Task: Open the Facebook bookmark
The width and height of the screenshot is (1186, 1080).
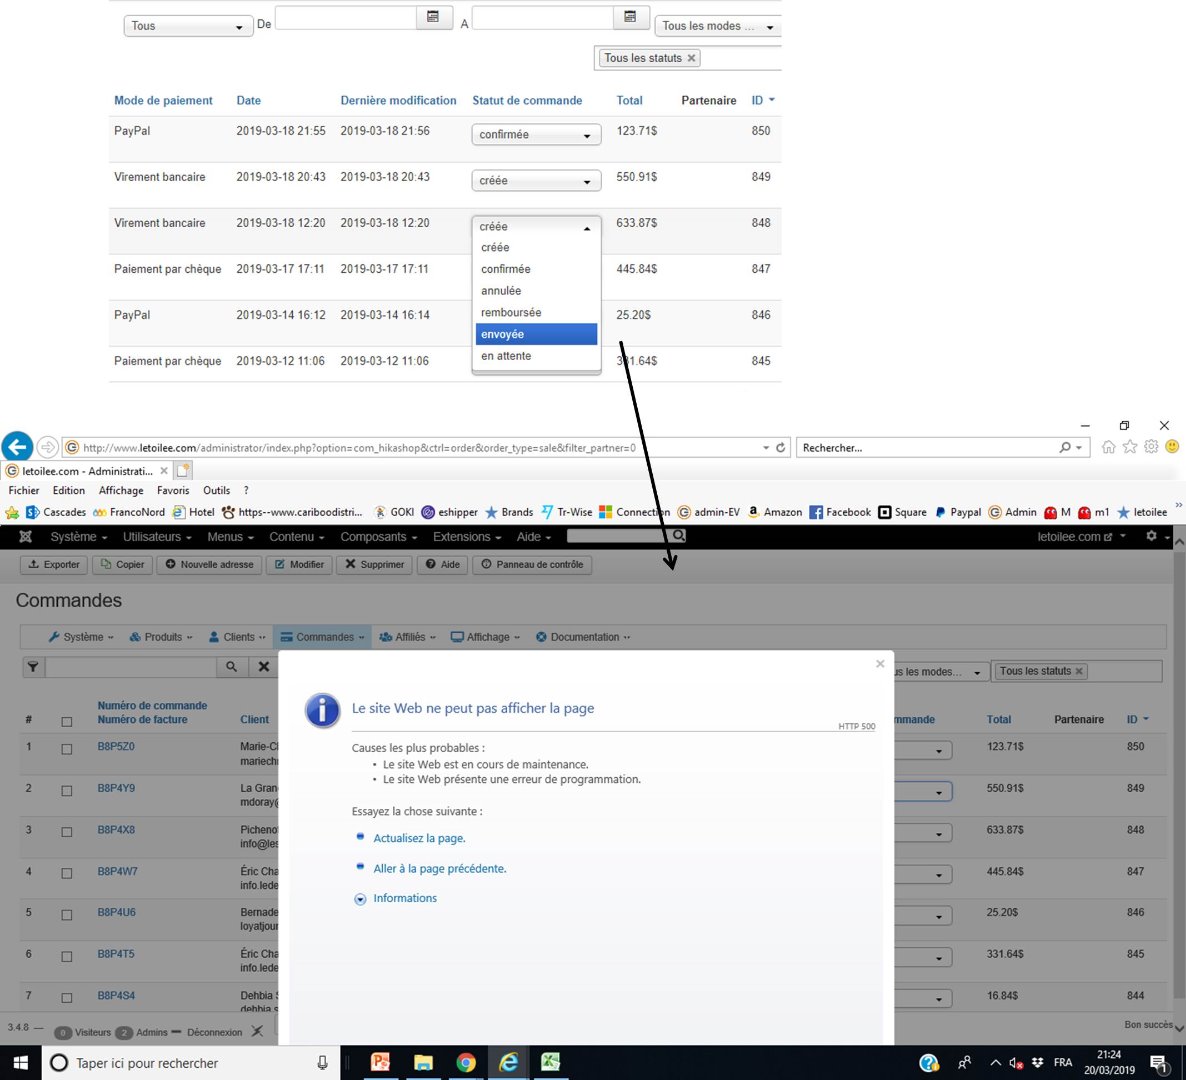Action: click(x=840, y=512)
